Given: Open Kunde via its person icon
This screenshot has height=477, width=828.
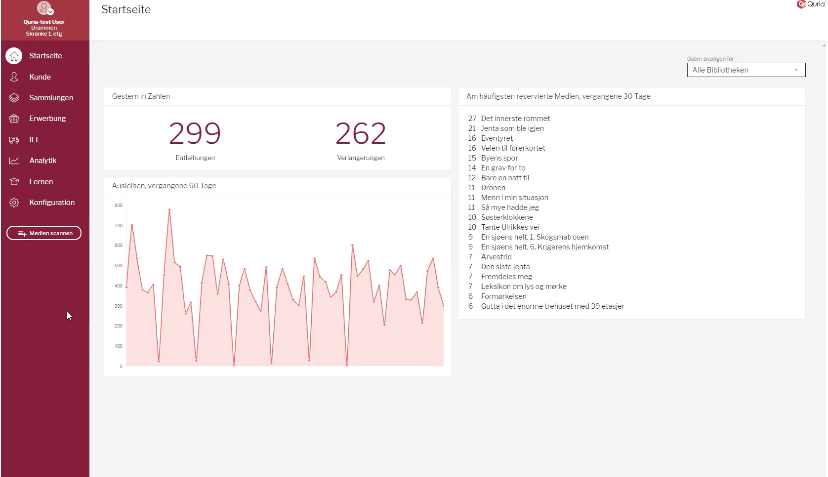Looking at the screenshot, I should coord(14,77).
